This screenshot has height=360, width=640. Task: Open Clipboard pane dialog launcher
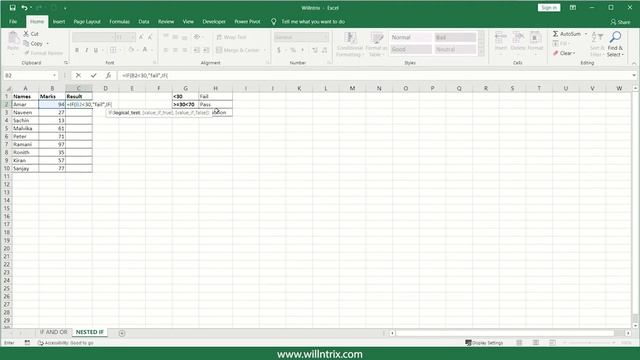coord(66,63)
